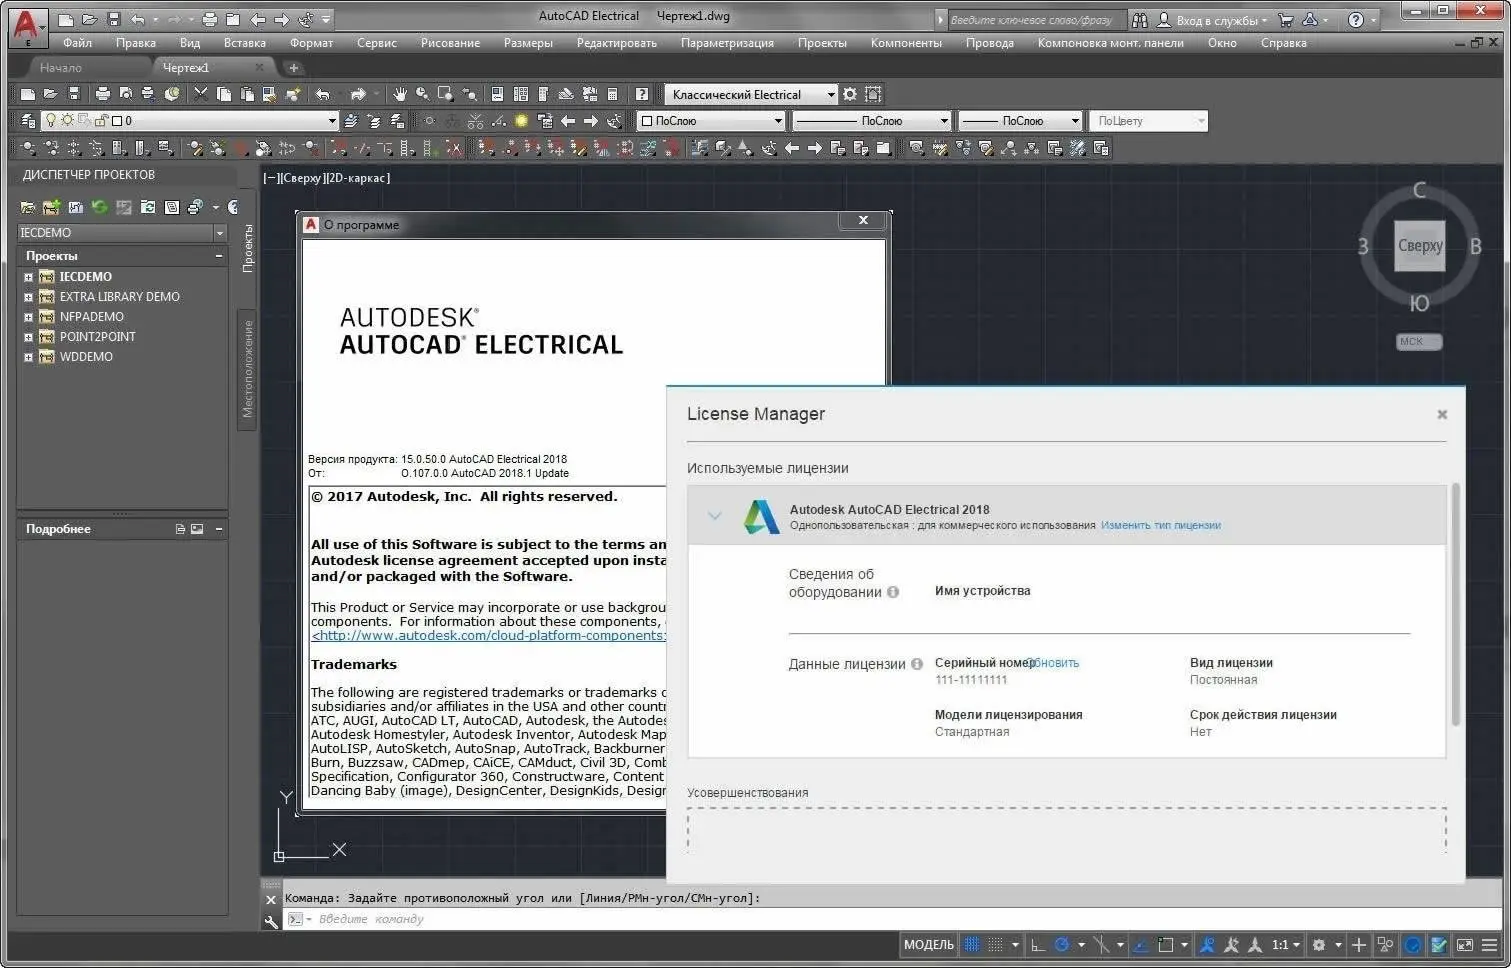The image size is (1511, 968).
Task: Expand the IECDEMO project tree node
Action: click(x=28, y=277)
